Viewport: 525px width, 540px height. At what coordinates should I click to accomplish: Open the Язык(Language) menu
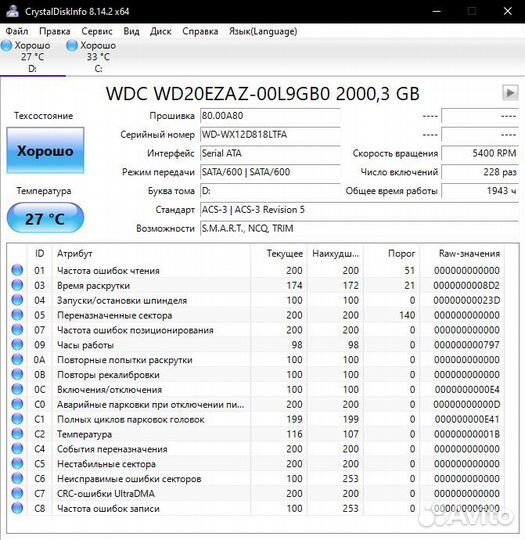pyautogui.click(x=263, y=31)
